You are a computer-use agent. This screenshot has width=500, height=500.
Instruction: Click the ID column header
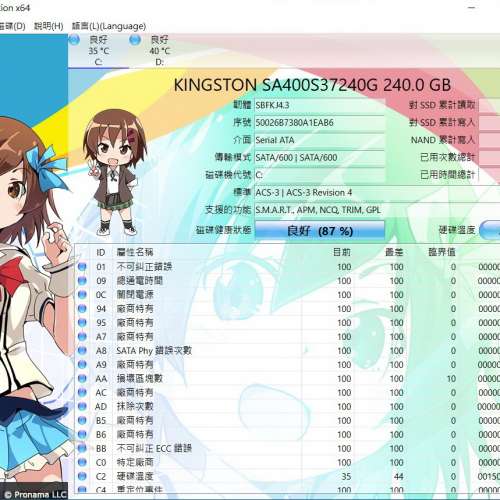coord(101,252)
